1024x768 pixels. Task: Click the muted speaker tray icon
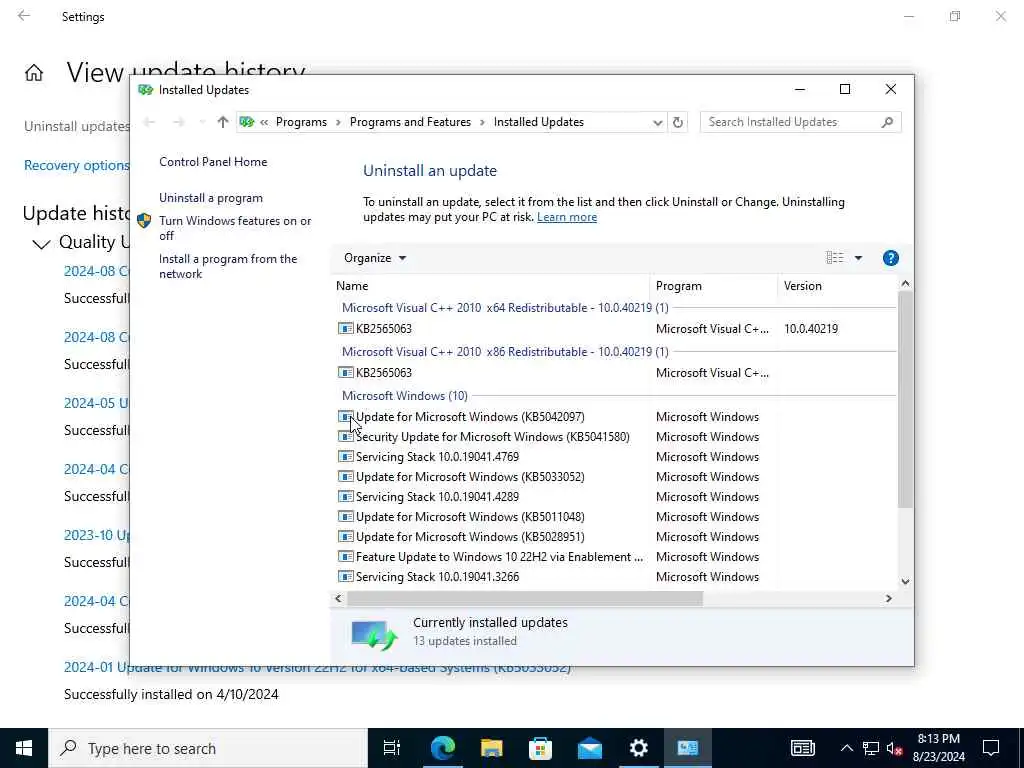click(x=894, y=748)
